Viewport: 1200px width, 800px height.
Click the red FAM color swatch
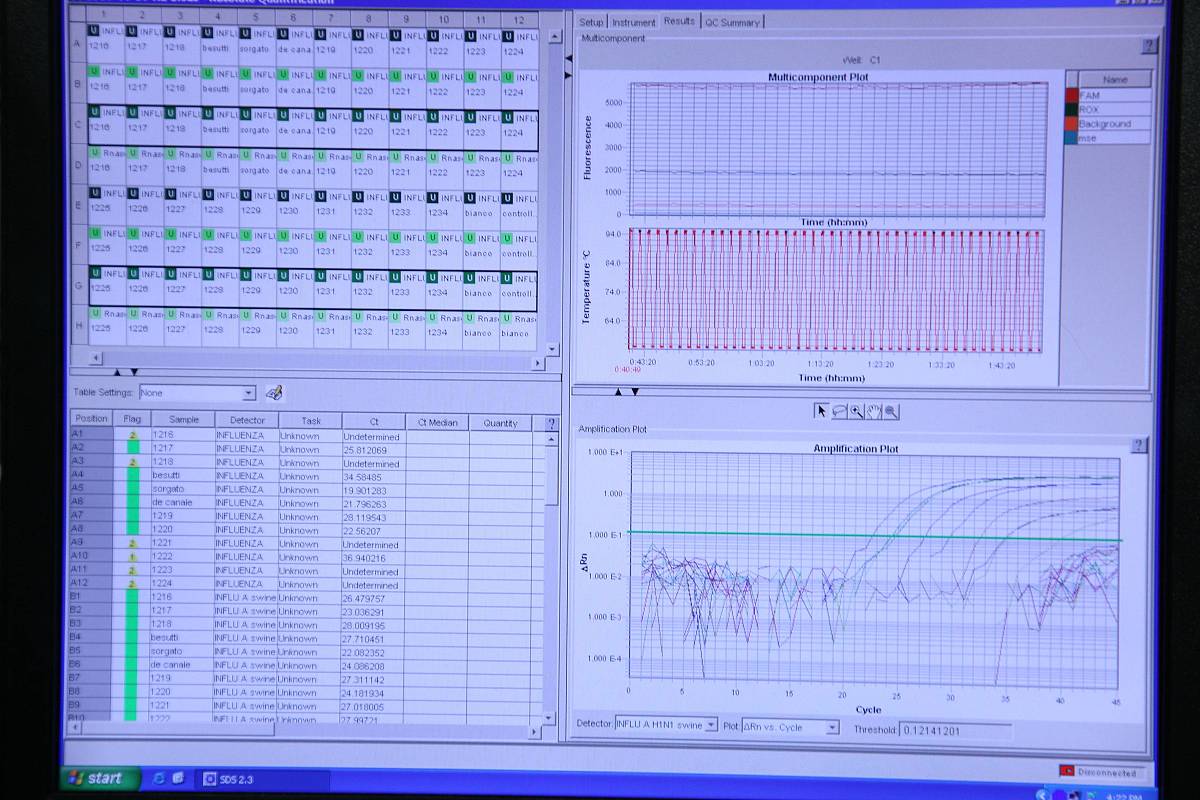tap(1072, 95)
